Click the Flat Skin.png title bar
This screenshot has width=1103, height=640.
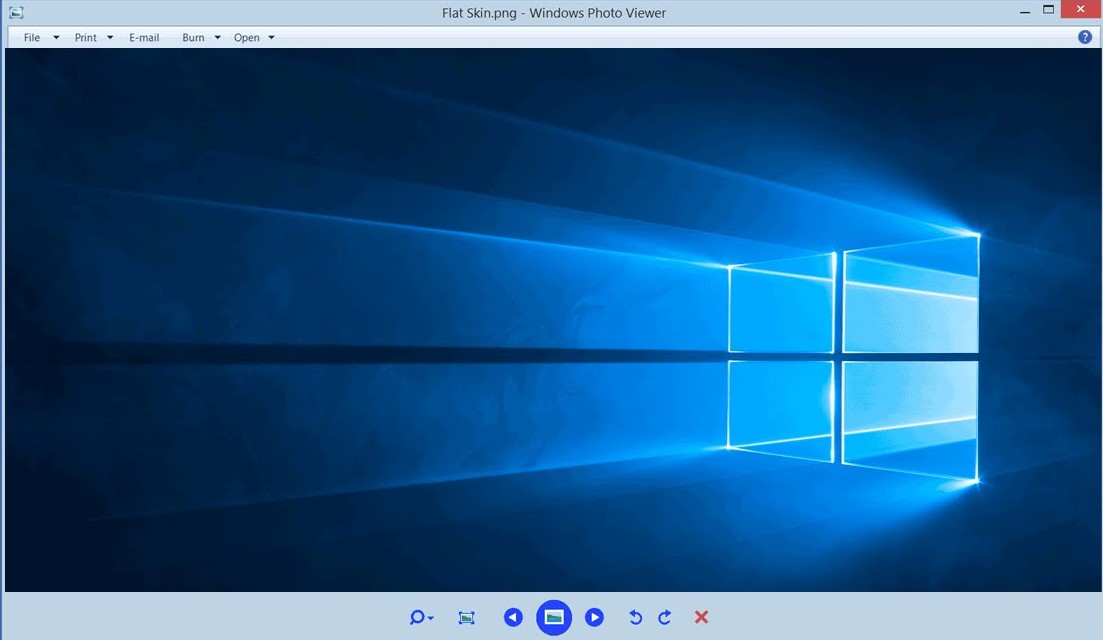(554, 12)
